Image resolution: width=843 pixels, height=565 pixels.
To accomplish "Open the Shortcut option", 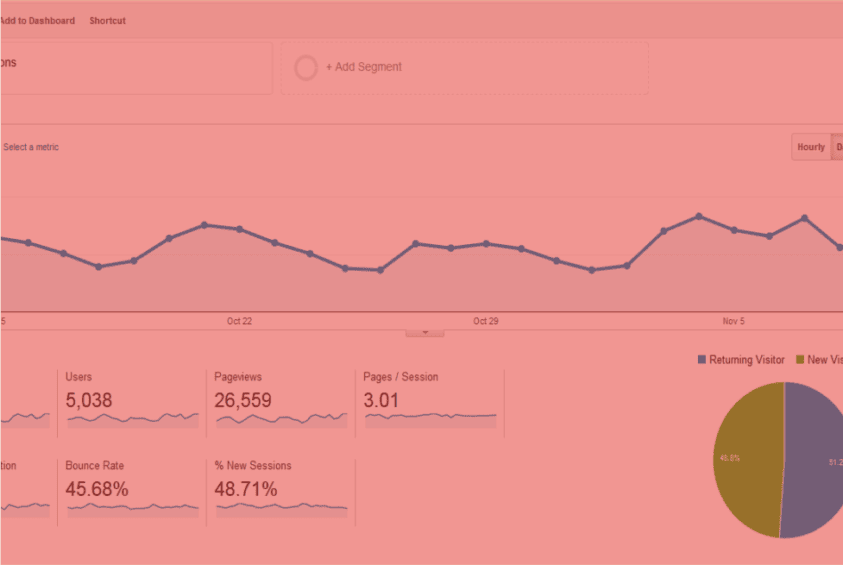I will pyautogui.click(x=108, y=21).
